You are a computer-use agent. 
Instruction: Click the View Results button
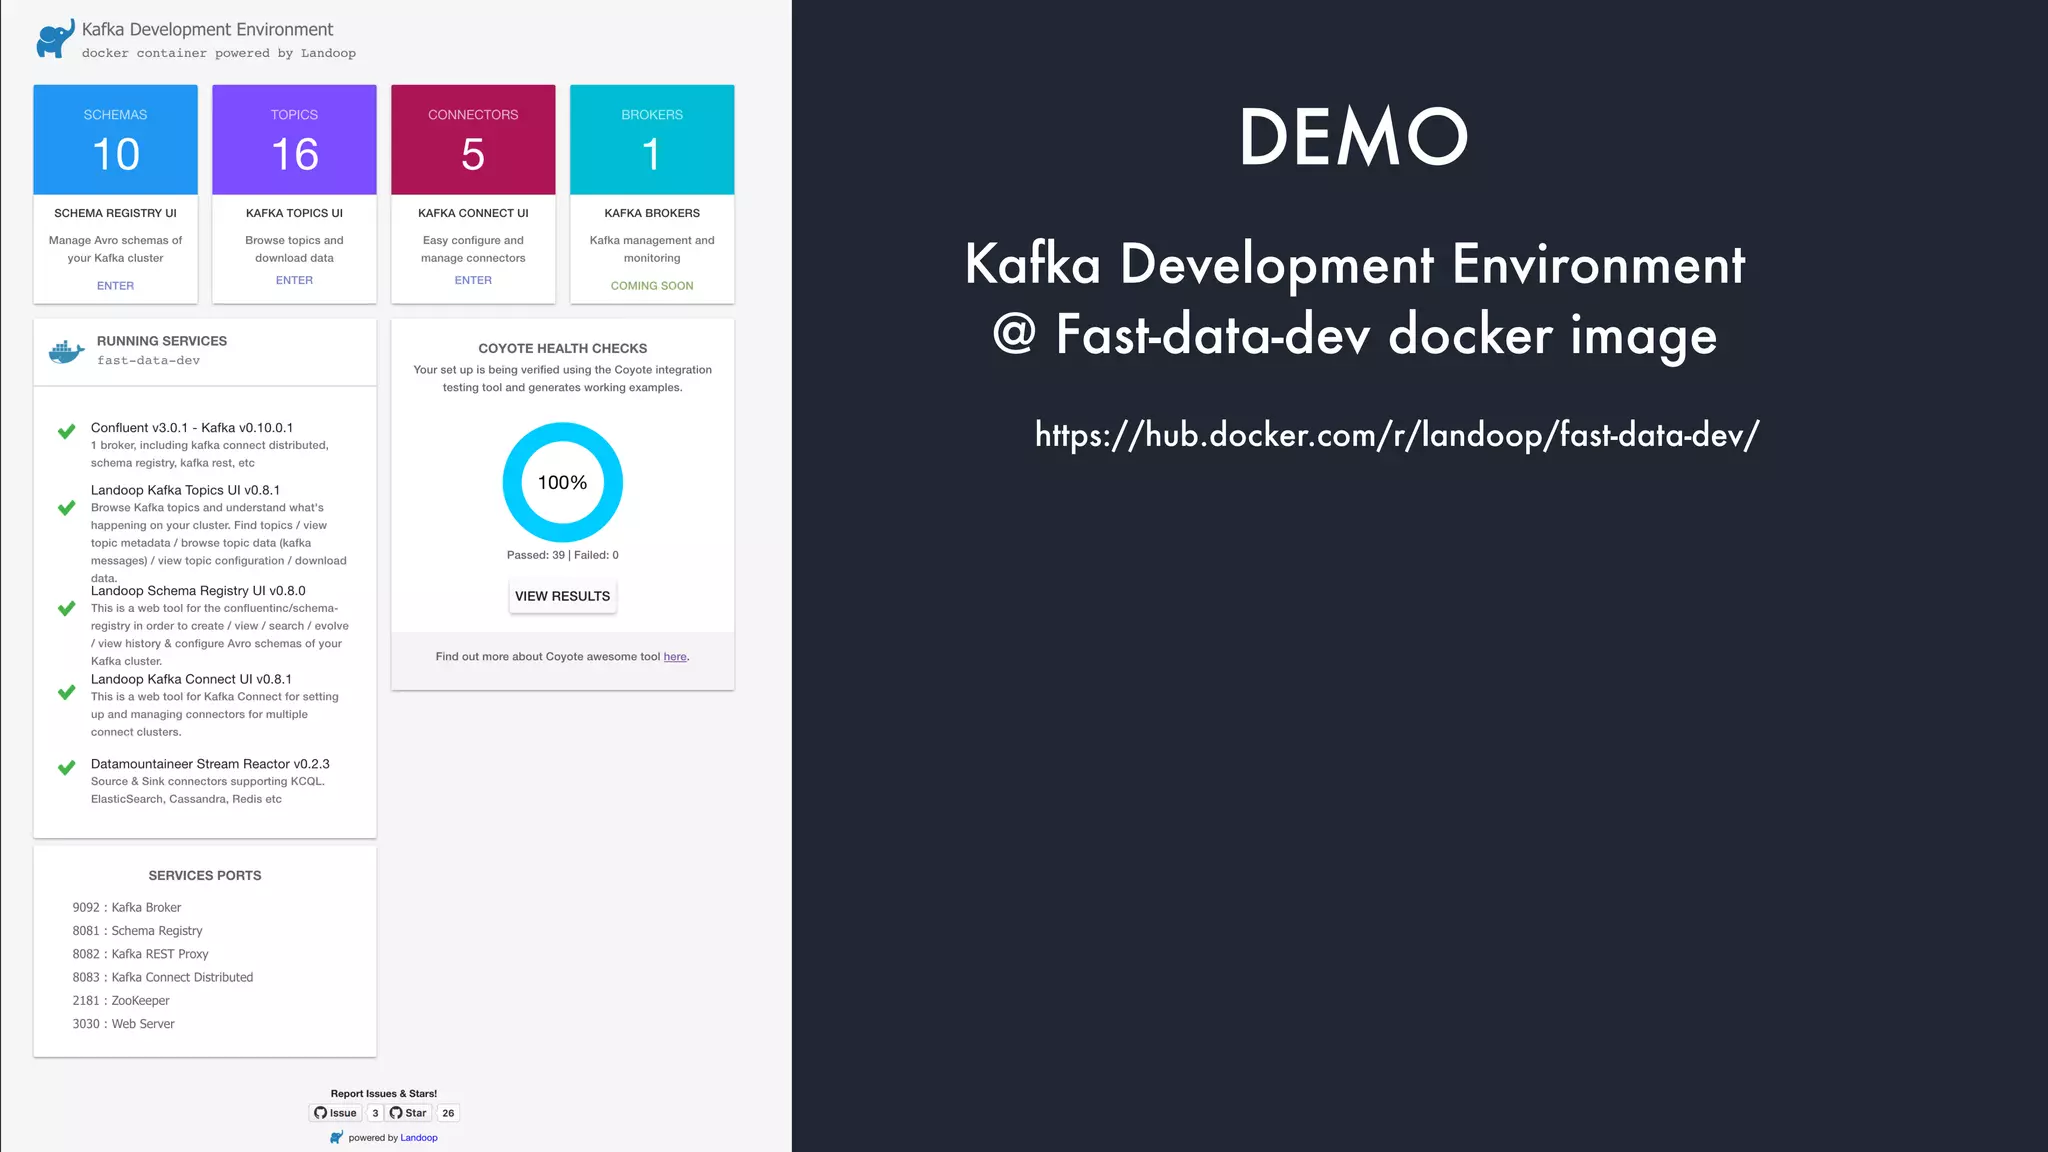pyautogui.click(x=562, y=596)
